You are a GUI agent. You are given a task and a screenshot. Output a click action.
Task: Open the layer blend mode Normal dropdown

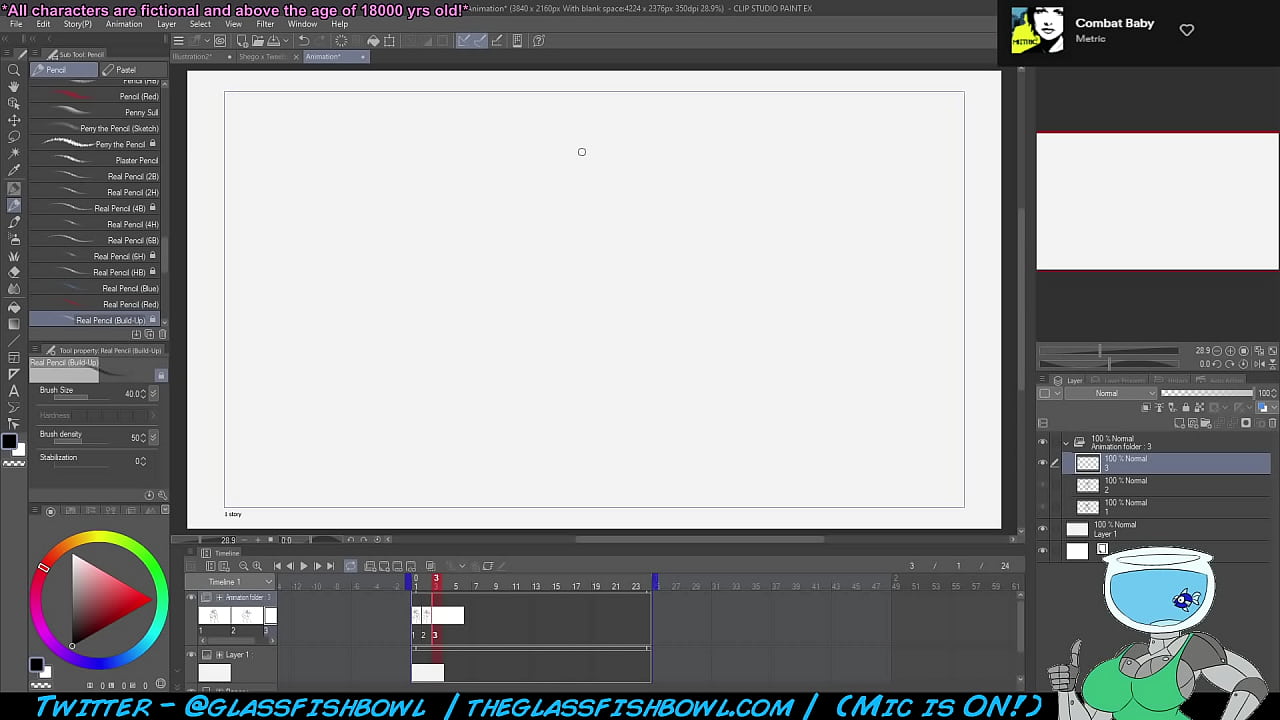[x=1110, y=393]
